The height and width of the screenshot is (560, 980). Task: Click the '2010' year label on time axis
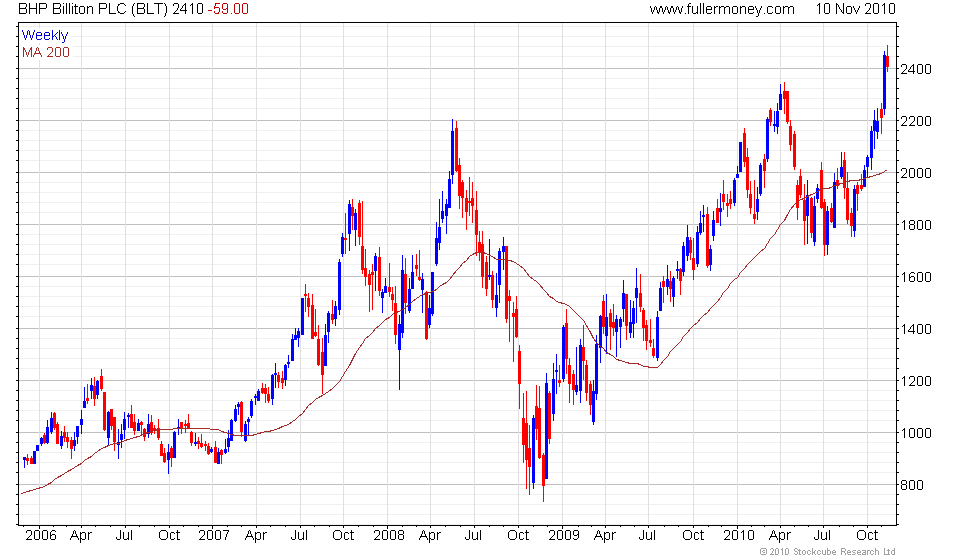pos(739,536)
